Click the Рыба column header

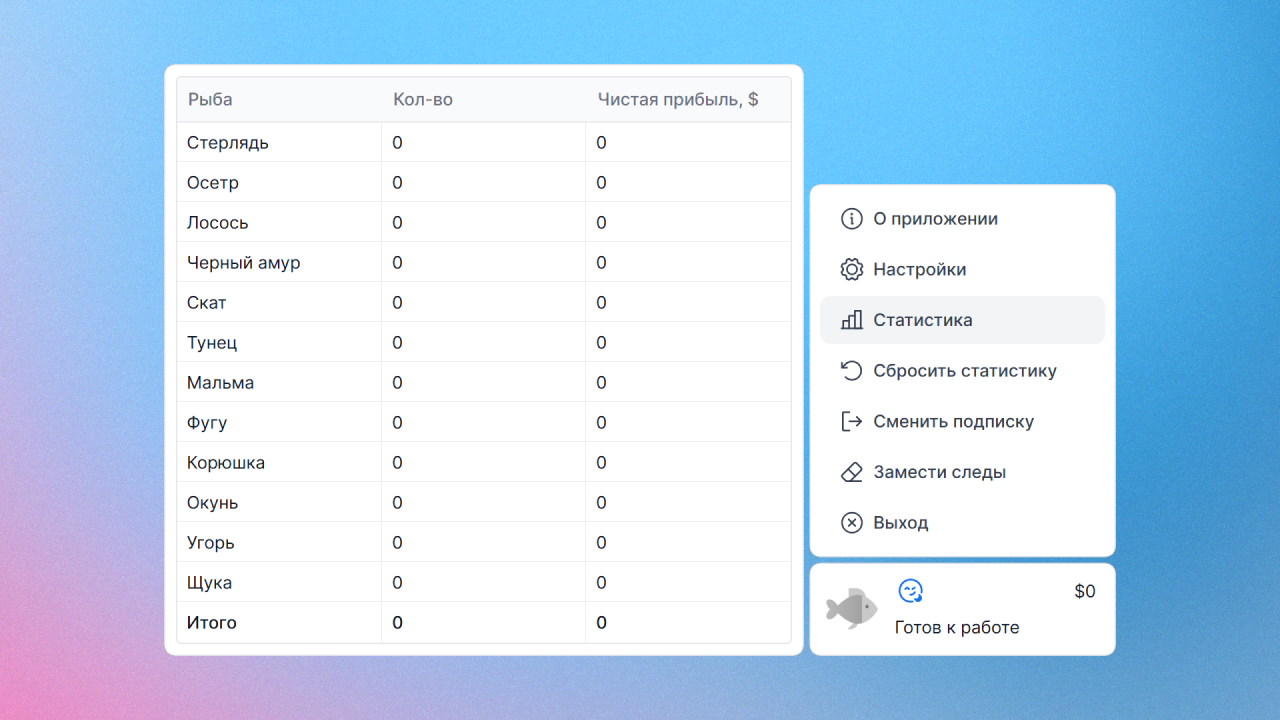(210, 100)
